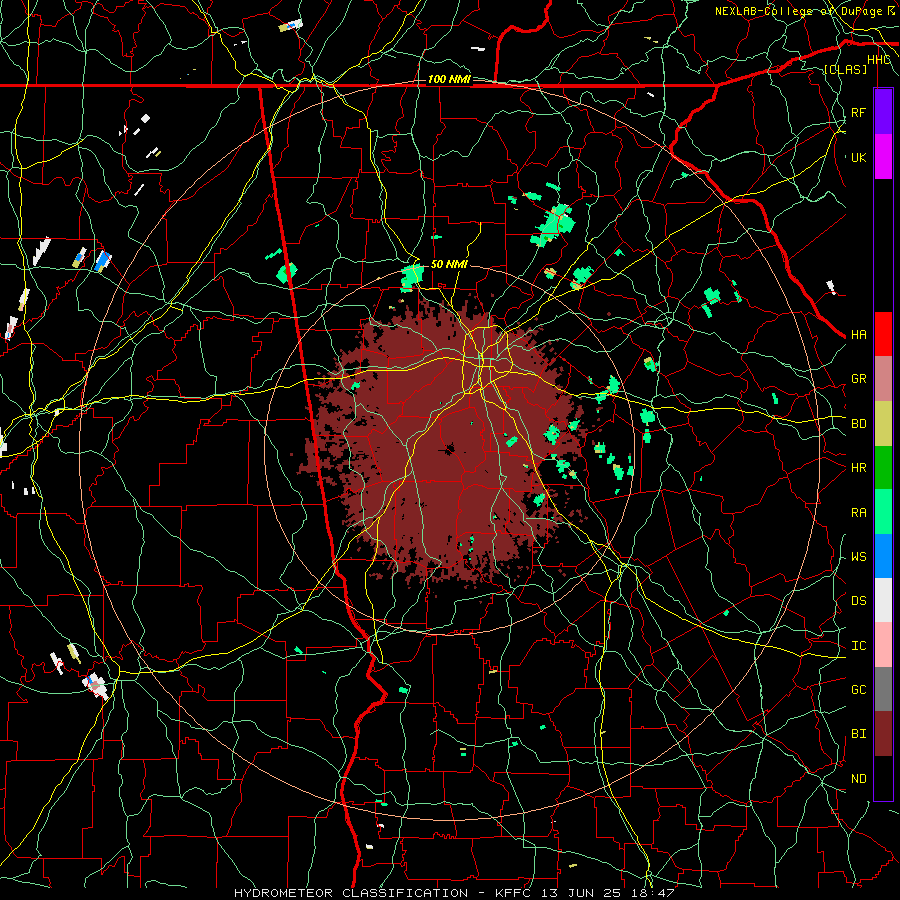
Task: Click the '50 NMI' range ring label
Action: (x=449, y=264)
